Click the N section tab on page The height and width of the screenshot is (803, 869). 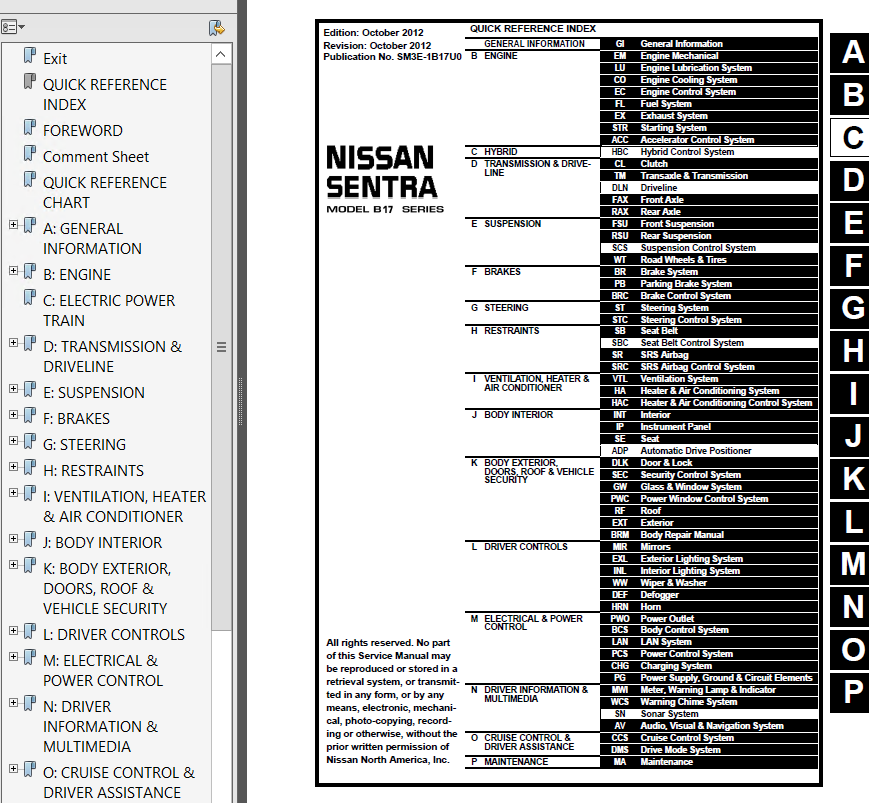click(851, 607)
